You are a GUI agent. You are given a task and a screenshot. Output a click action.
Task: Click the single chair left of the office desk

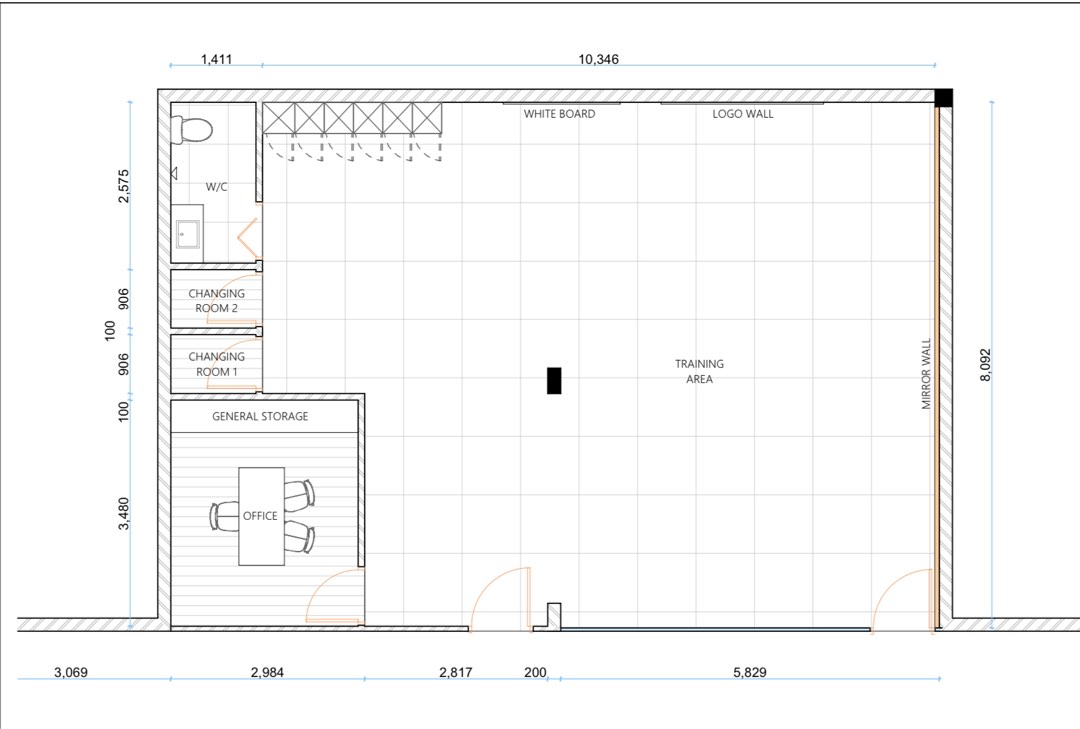pos(224,516)
